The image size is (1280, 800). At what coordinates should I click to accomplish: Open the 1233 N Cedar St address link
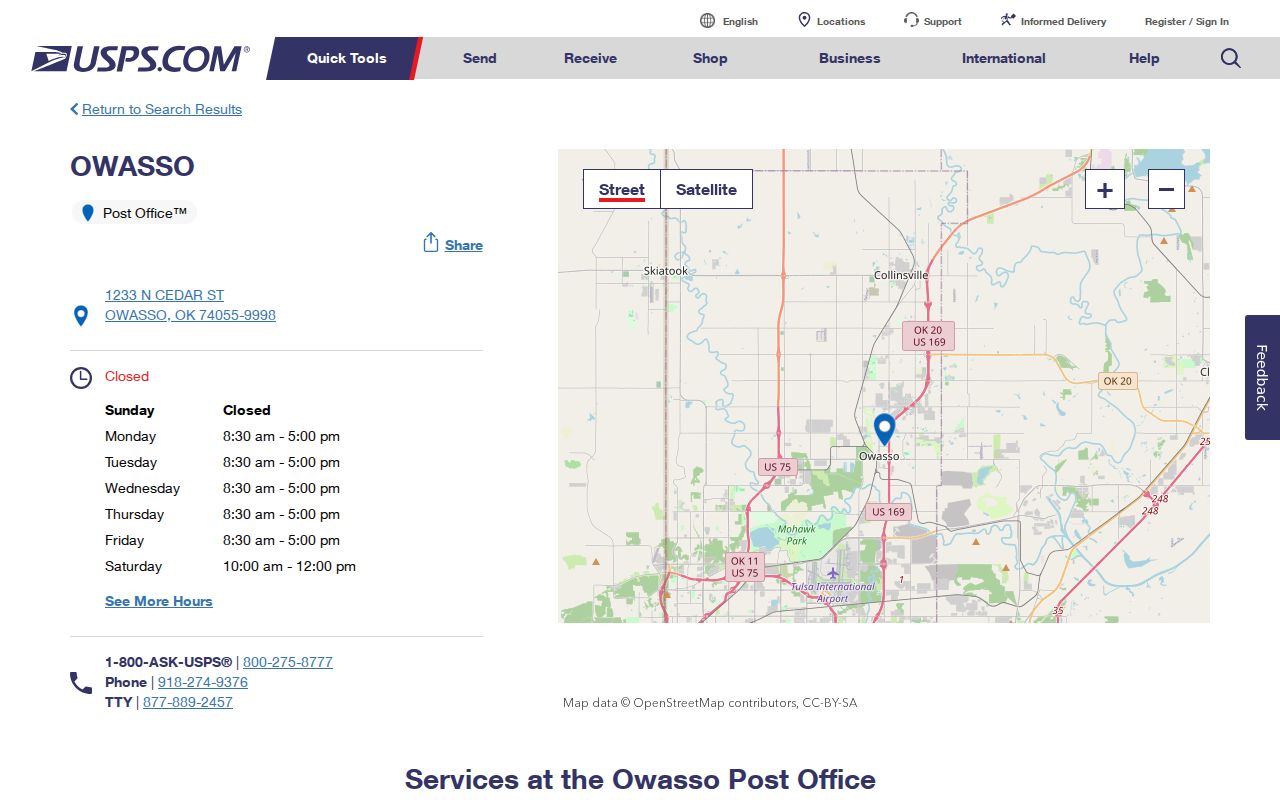tap(190, 305)
